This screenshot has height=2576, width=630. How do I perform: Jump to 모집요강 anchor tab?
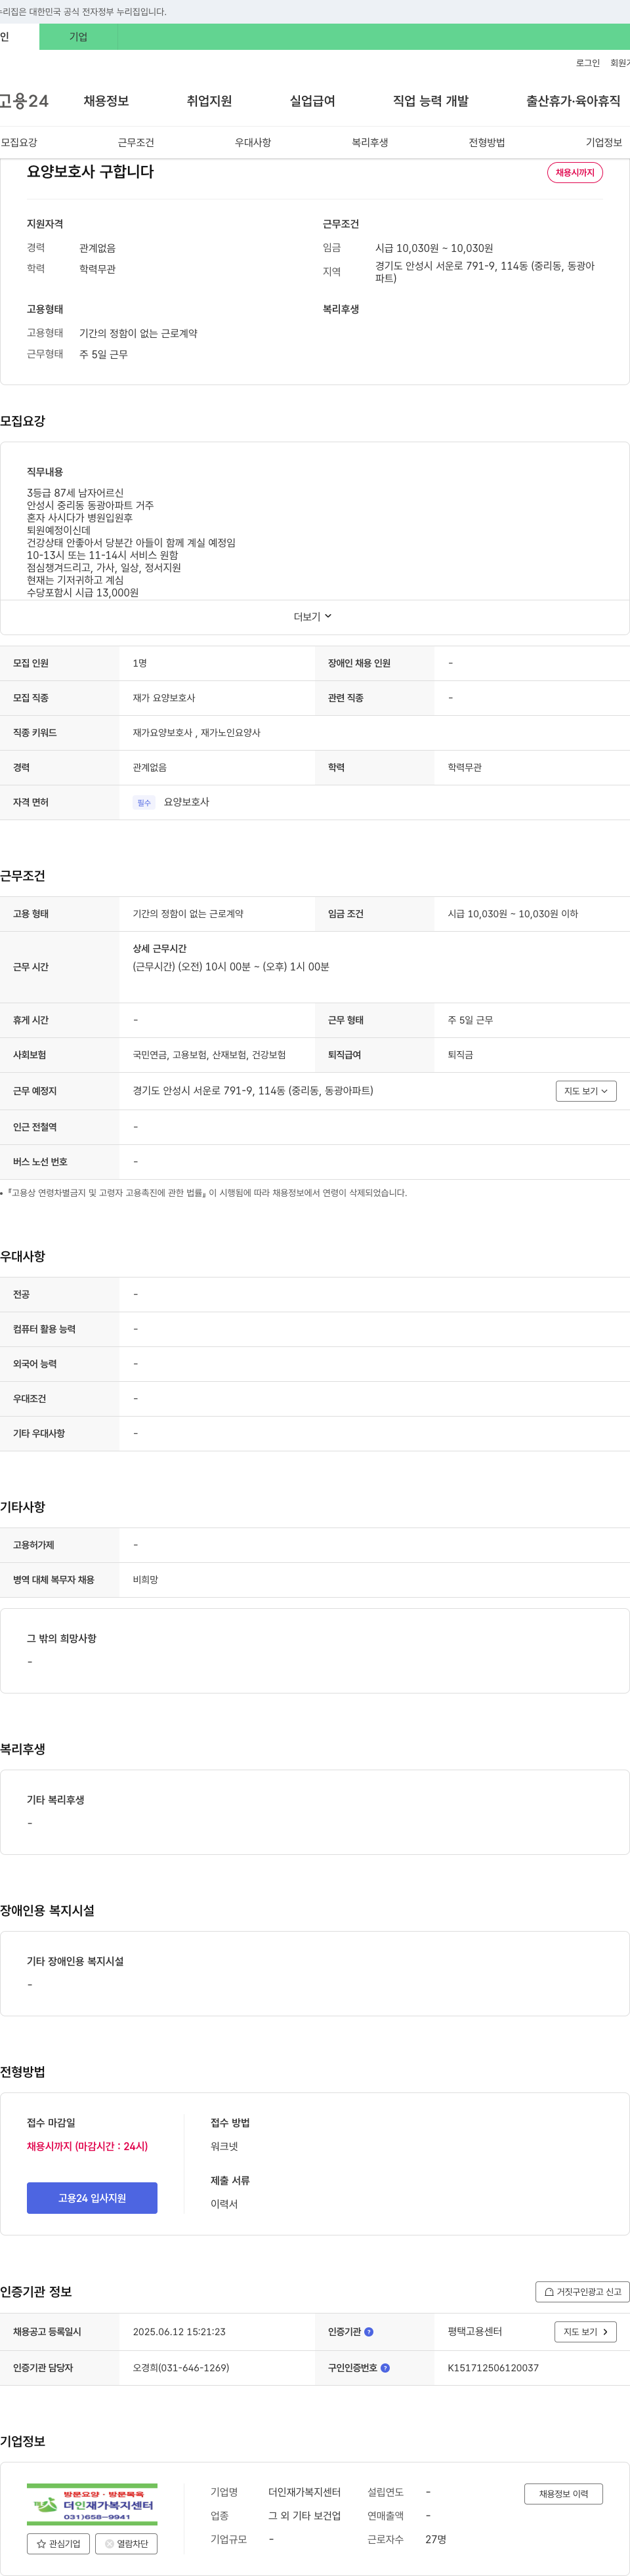point(19,142)
